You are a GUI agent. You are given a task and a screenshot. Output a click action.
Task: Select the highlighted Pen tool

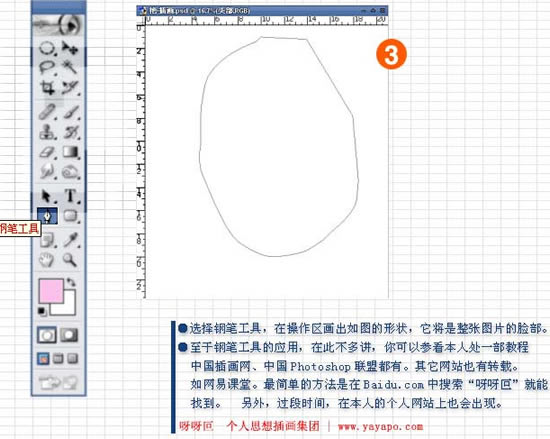click(47, 216)
